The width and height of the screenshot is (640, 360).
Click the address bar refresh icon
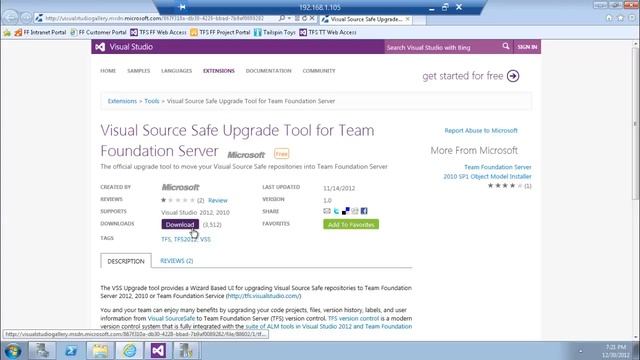(x=304, y=18)
